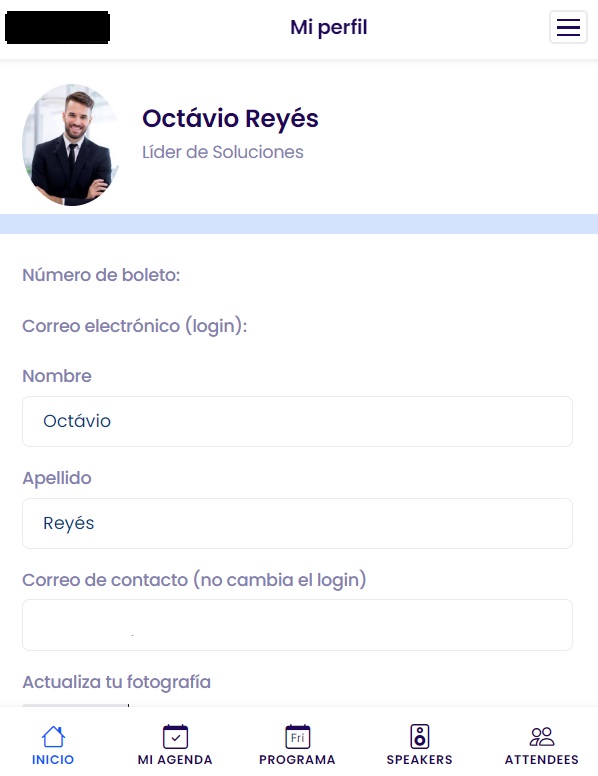Open the SPEAKERS tab label
Viewport: 598px width, 776px height.
pyautogui.click(x=420, y=760)
